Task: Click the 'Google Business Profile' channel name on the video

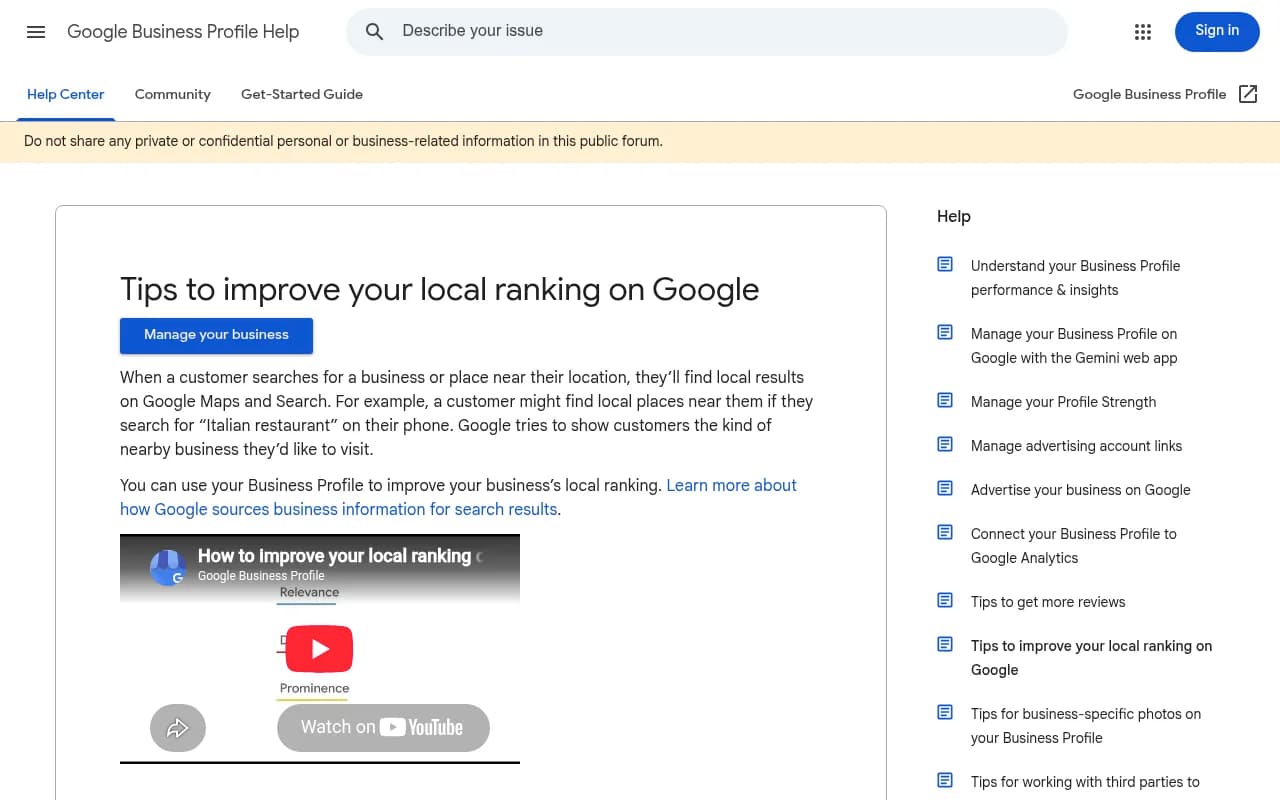Action: (261, 576)
